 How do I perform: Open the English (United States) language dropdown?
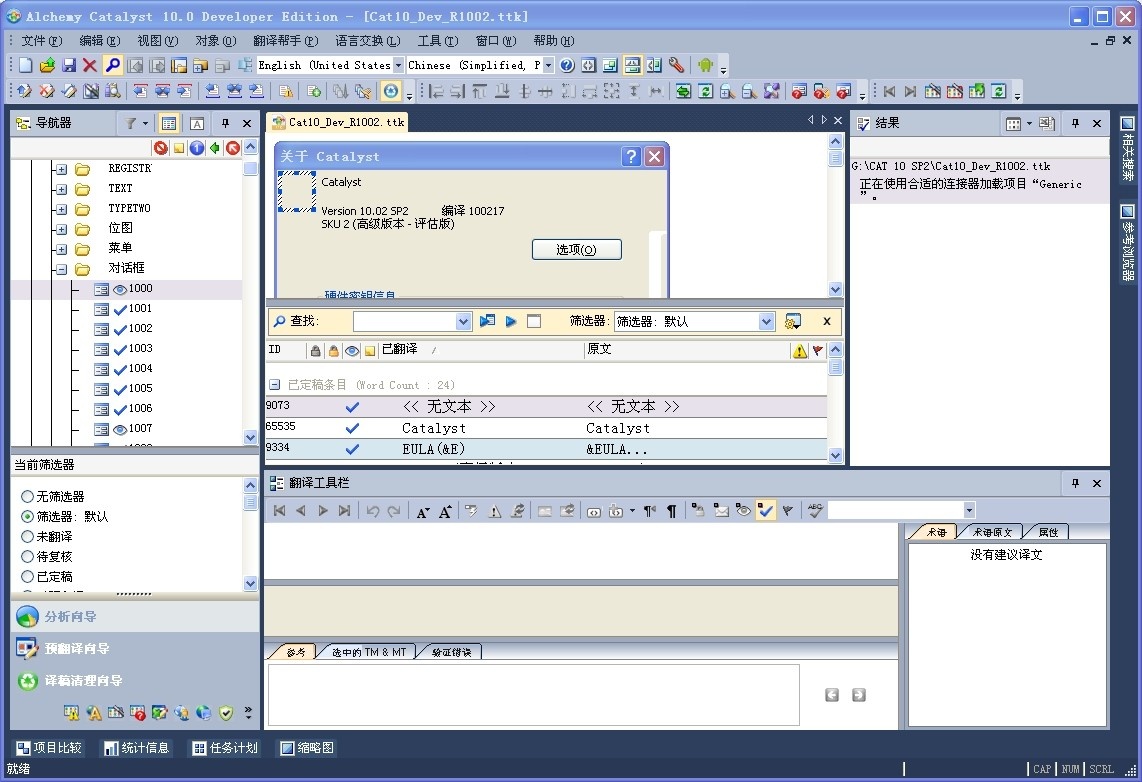click(x=398, y=65)
